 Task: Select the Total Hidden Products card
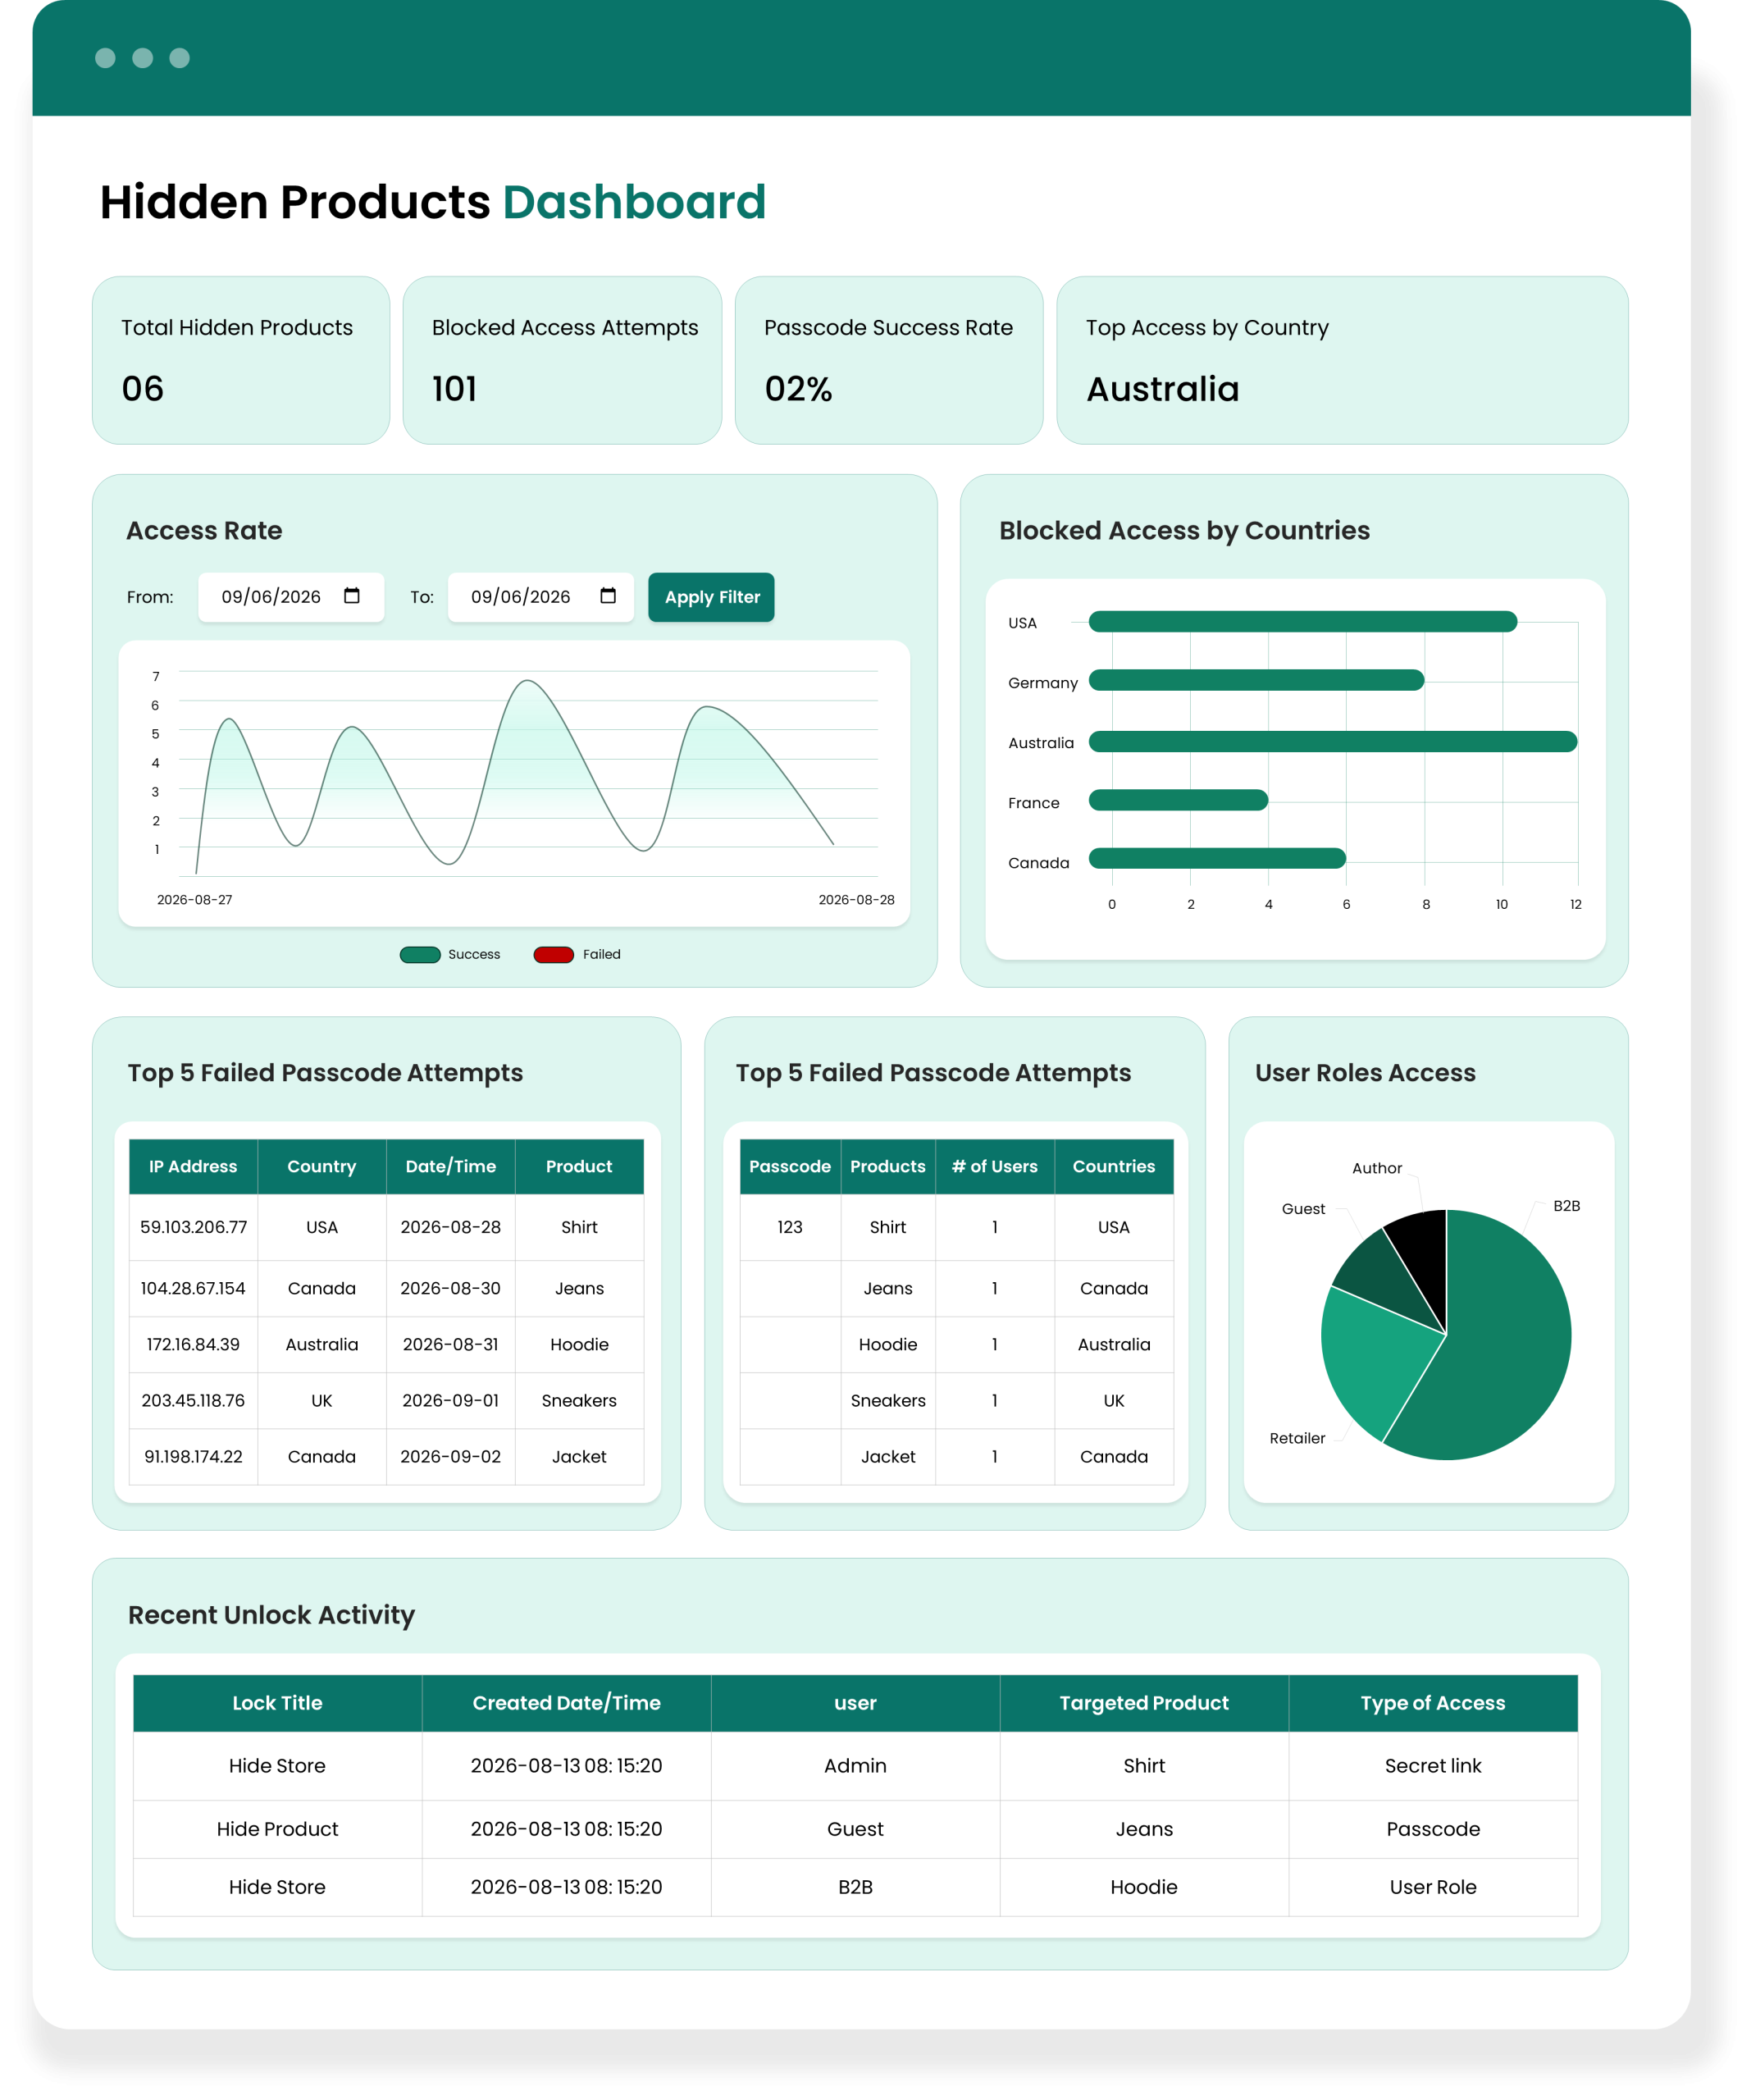[x=241, y=360]
